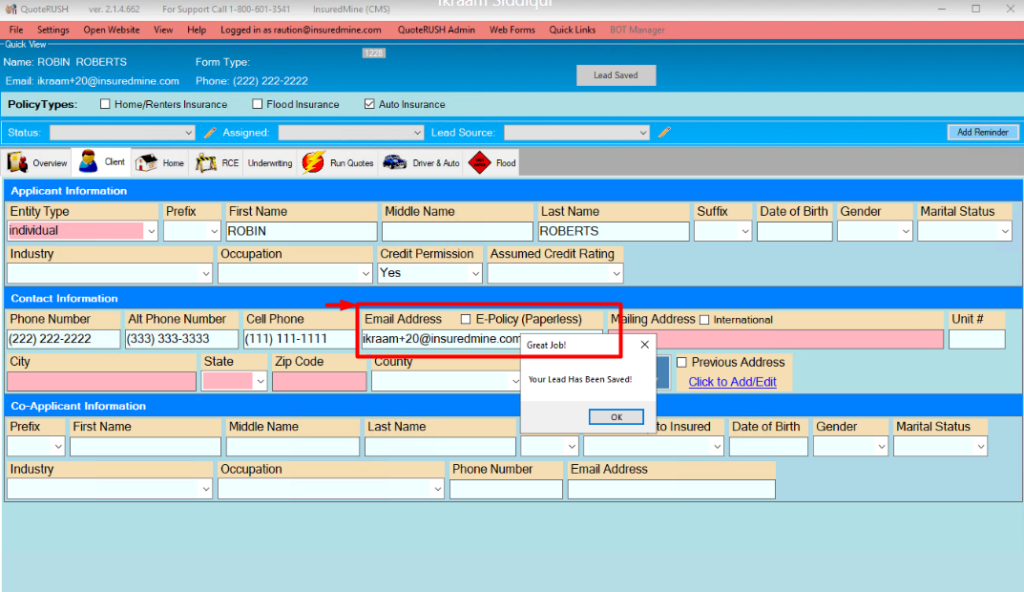Focus the City input field
The width and height of the screenshot is (1024, 592).
click(102, 382)
